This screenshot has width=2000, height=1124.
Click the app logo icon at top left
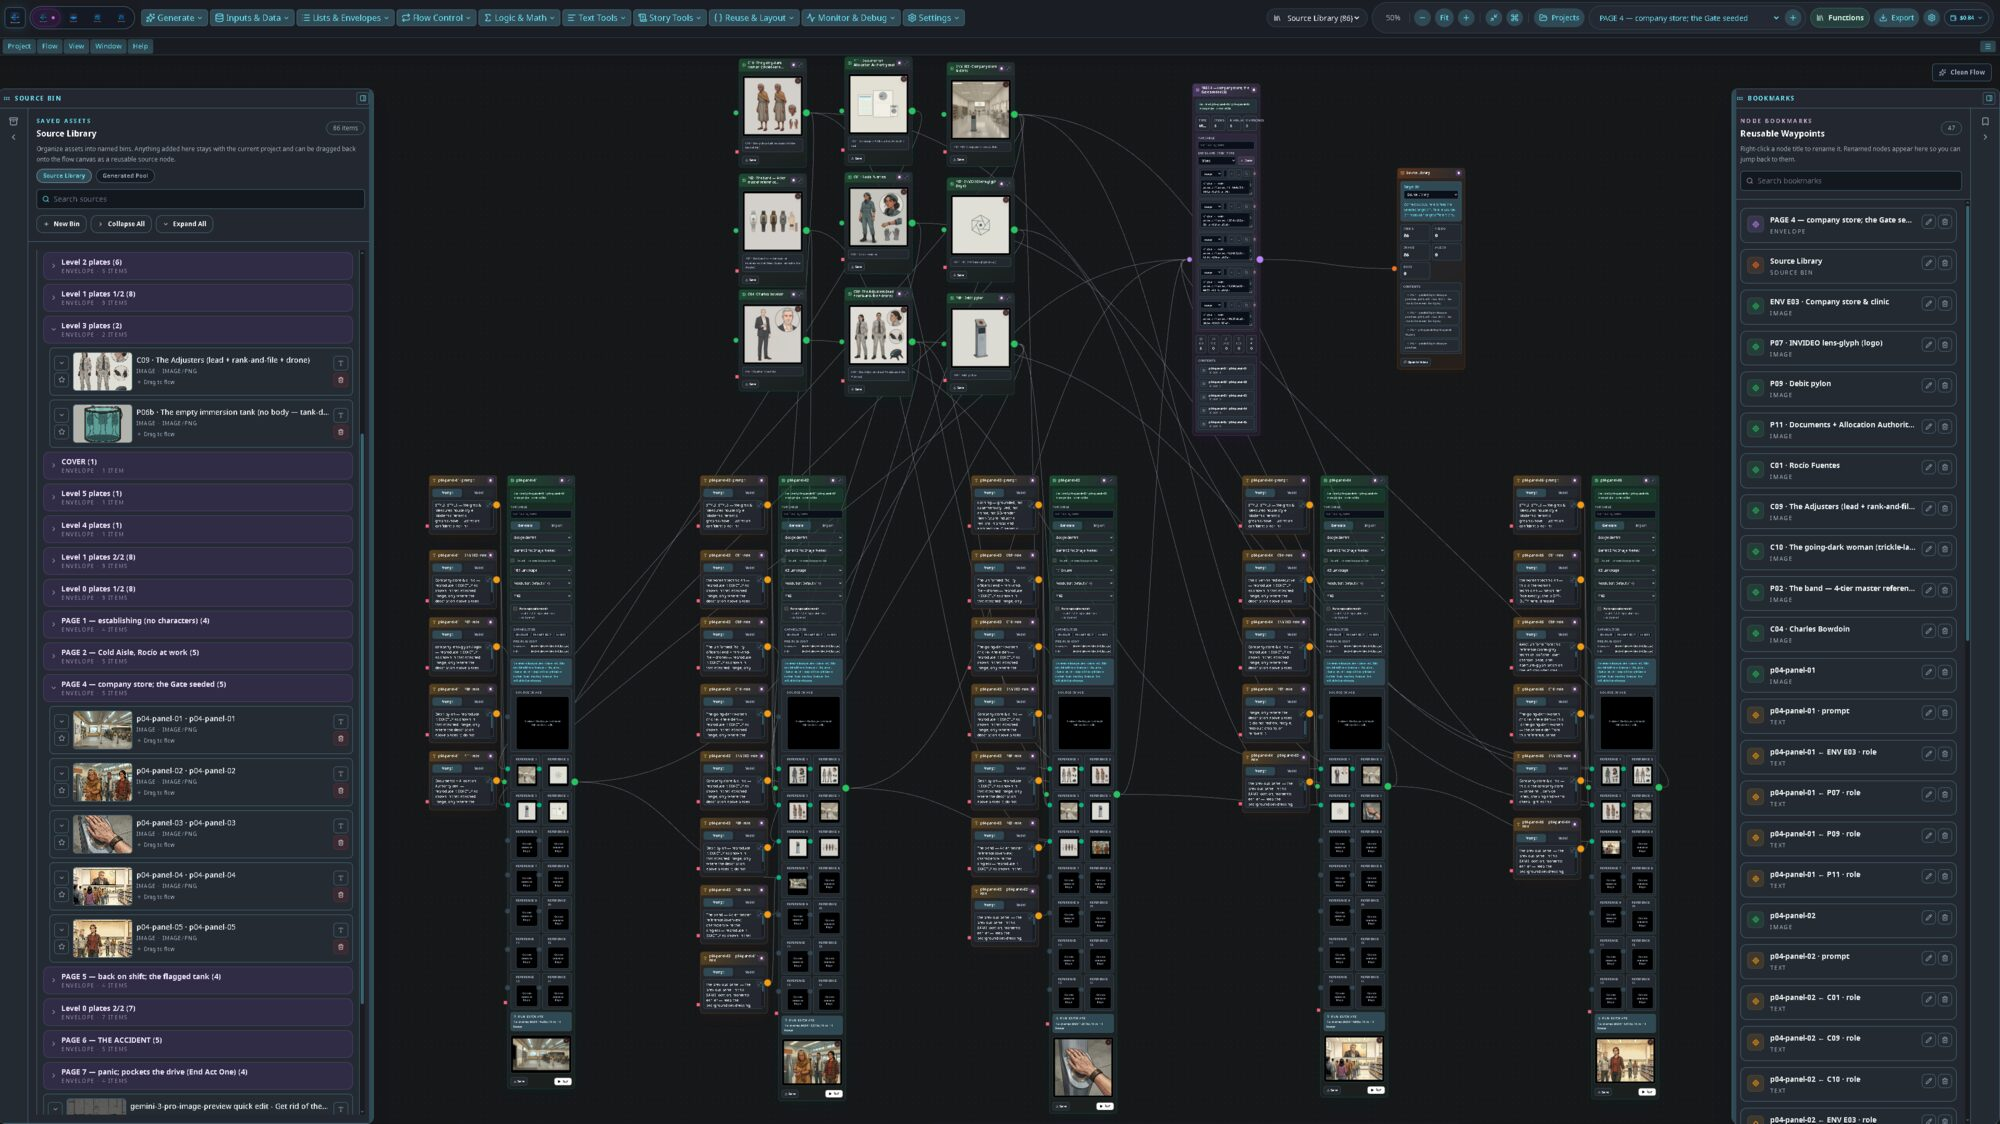coord(15,18)
